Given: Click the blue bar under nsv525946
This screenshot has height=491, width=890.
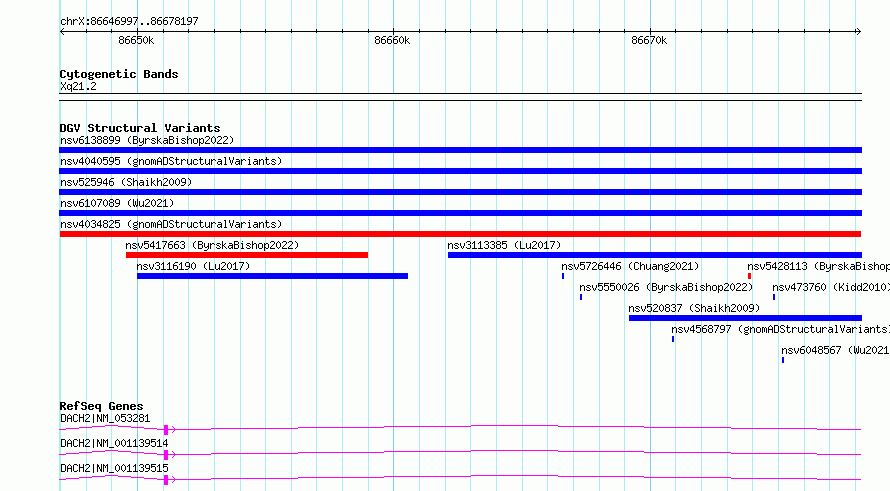Looking at the screenshot, I should [x=460, y=192].
